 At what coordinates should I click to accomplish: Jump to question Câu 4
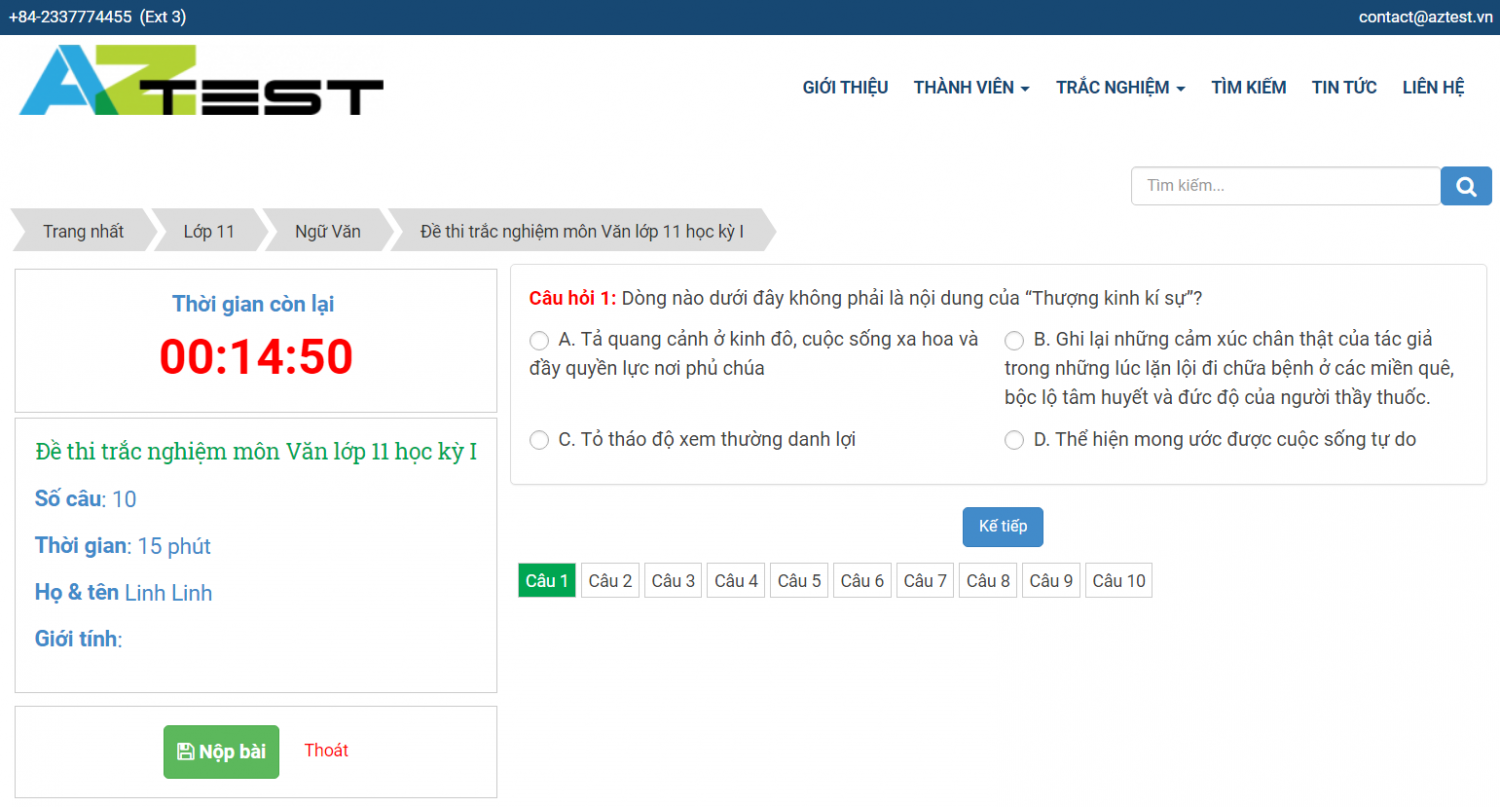tap(736, 581)
